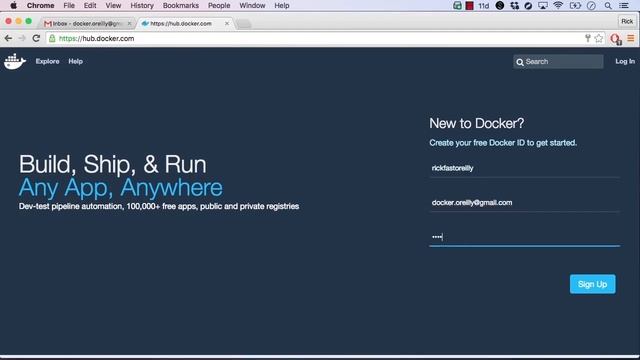Click the Sign Up button
This screenshot has height=360, width=640.
(x=592, y=284)
